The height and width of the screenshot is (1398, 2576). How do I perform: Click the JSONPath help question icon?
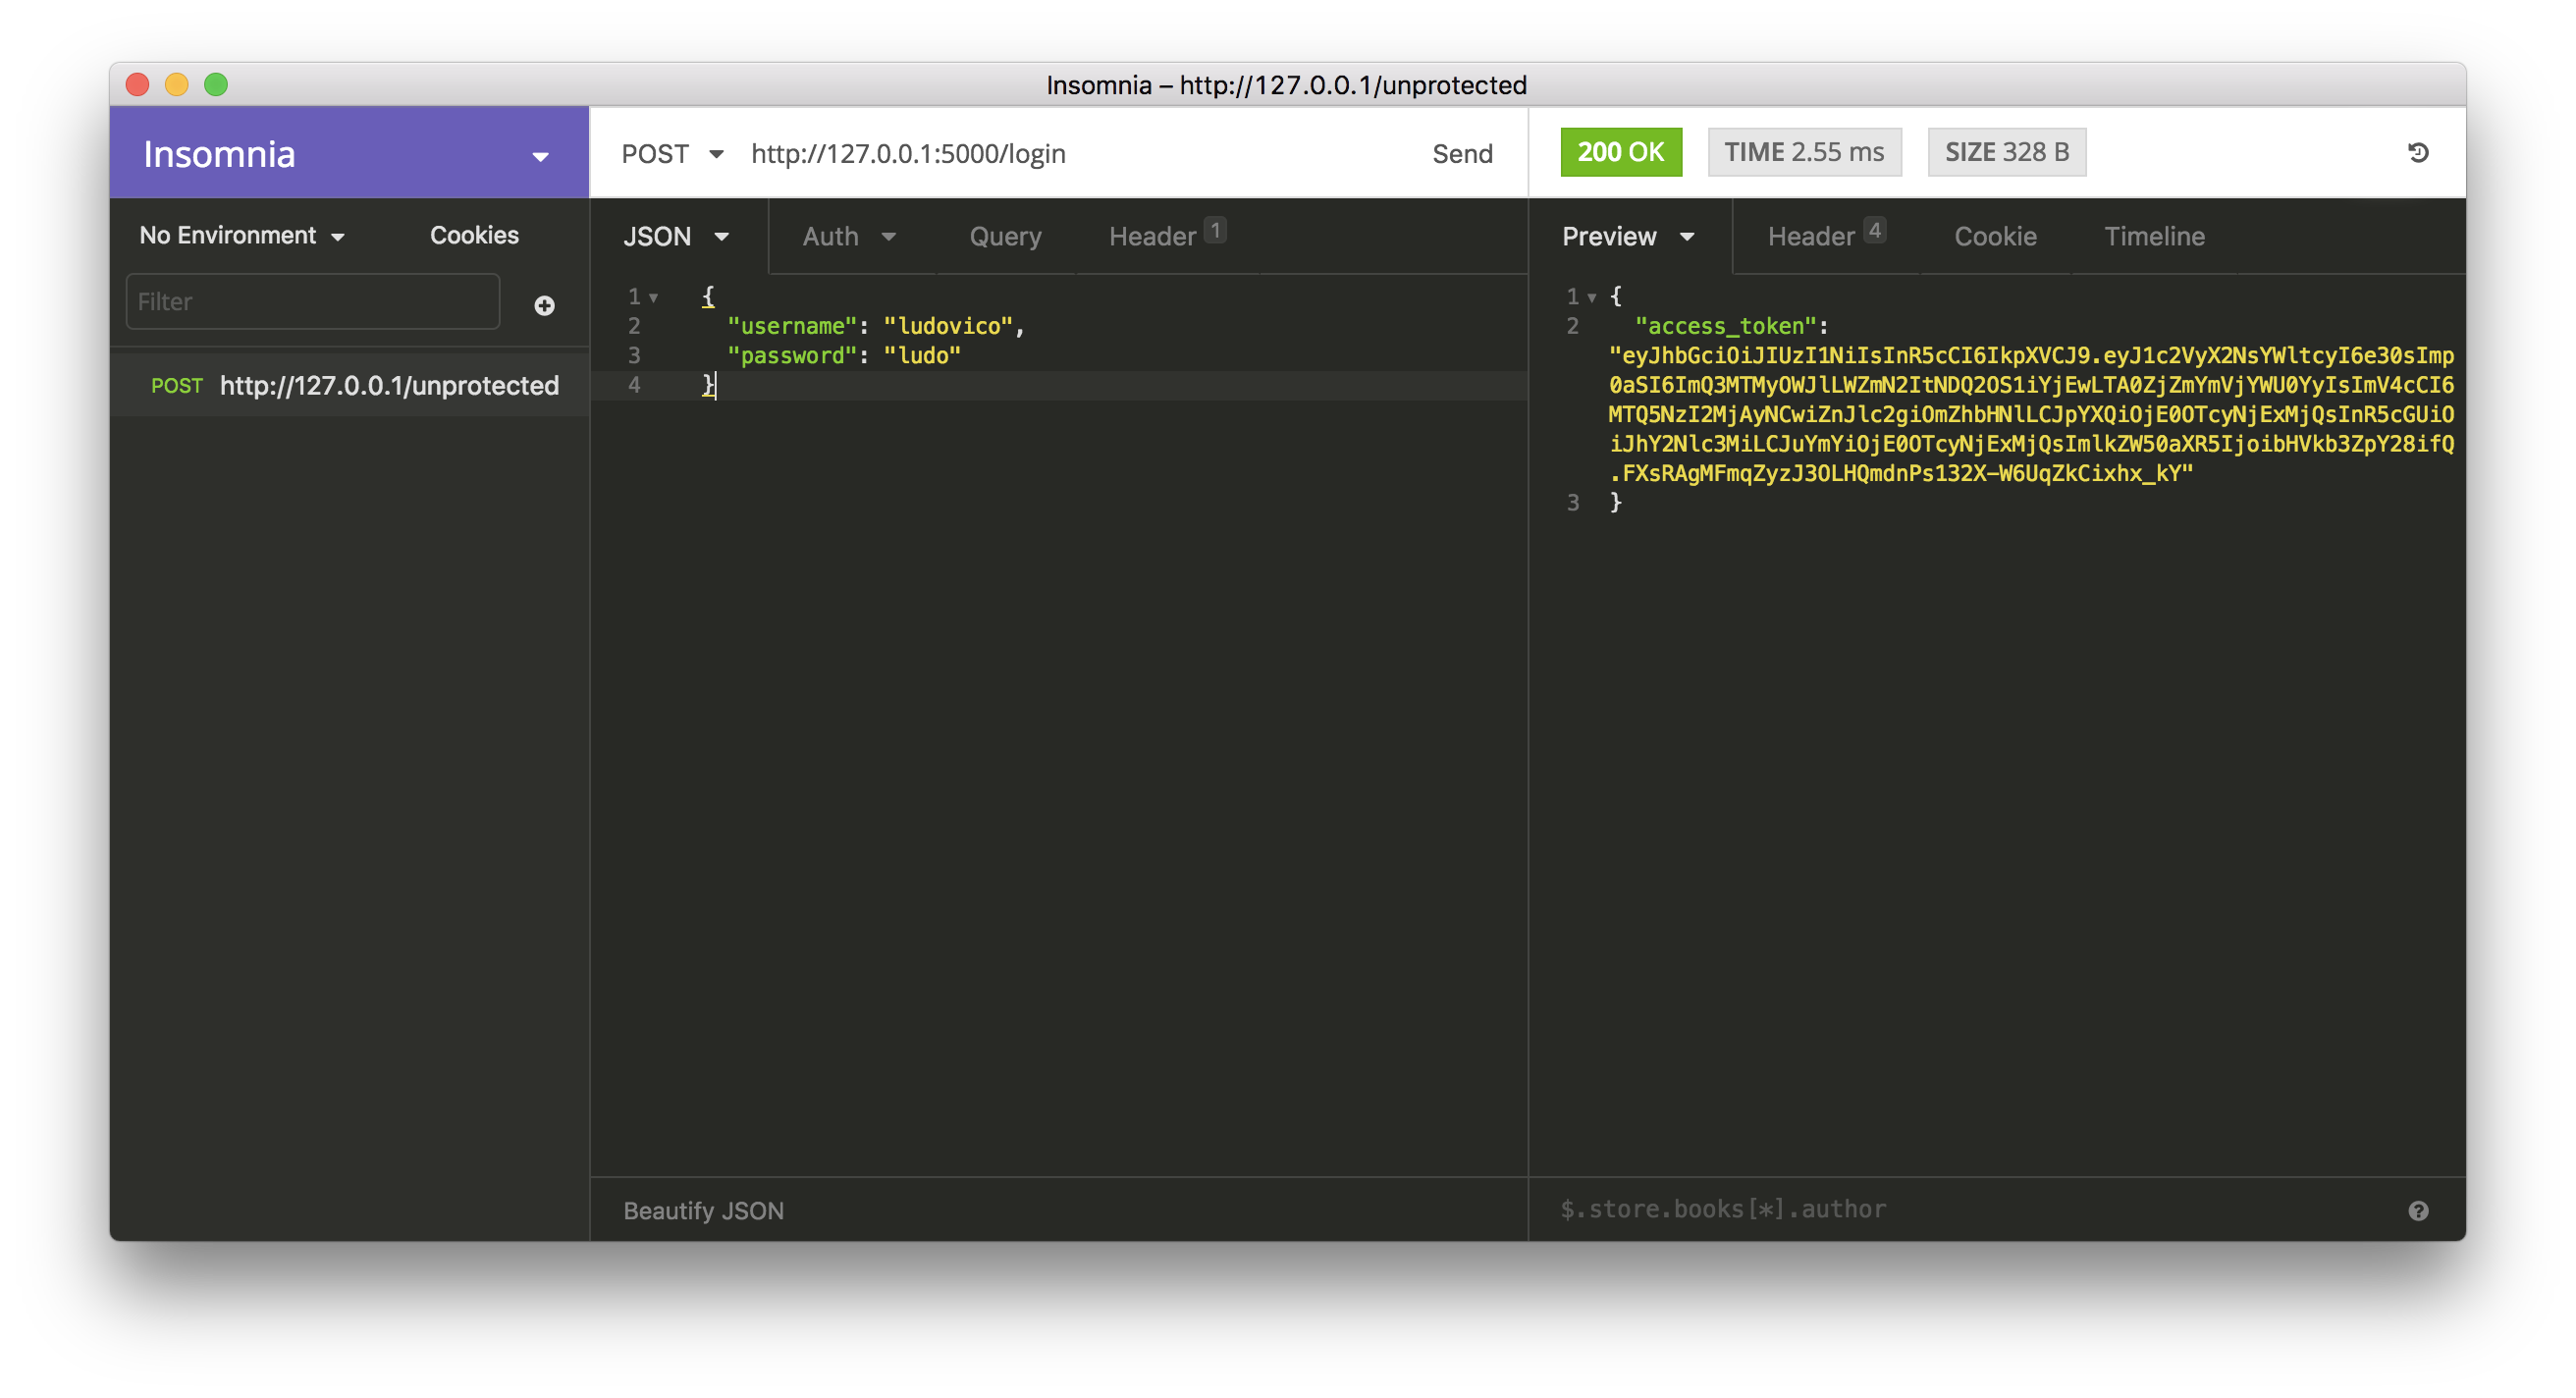[x=2418, y=1211]
